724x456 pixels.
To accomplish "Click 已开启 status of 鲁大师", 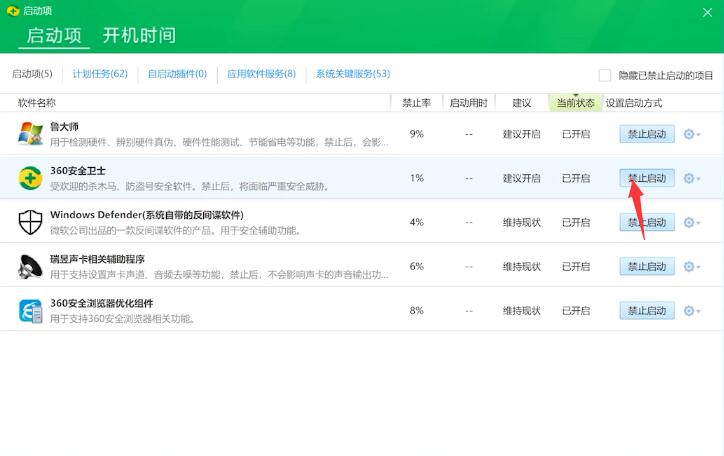I will 576,134.
